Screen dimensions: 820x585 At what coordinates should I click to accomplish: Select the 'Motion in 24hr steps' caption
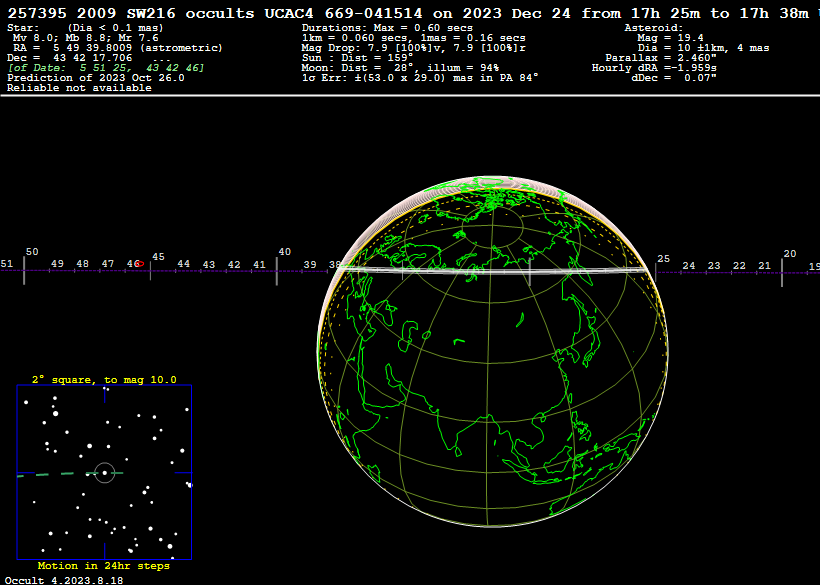(x=104, y=566)
